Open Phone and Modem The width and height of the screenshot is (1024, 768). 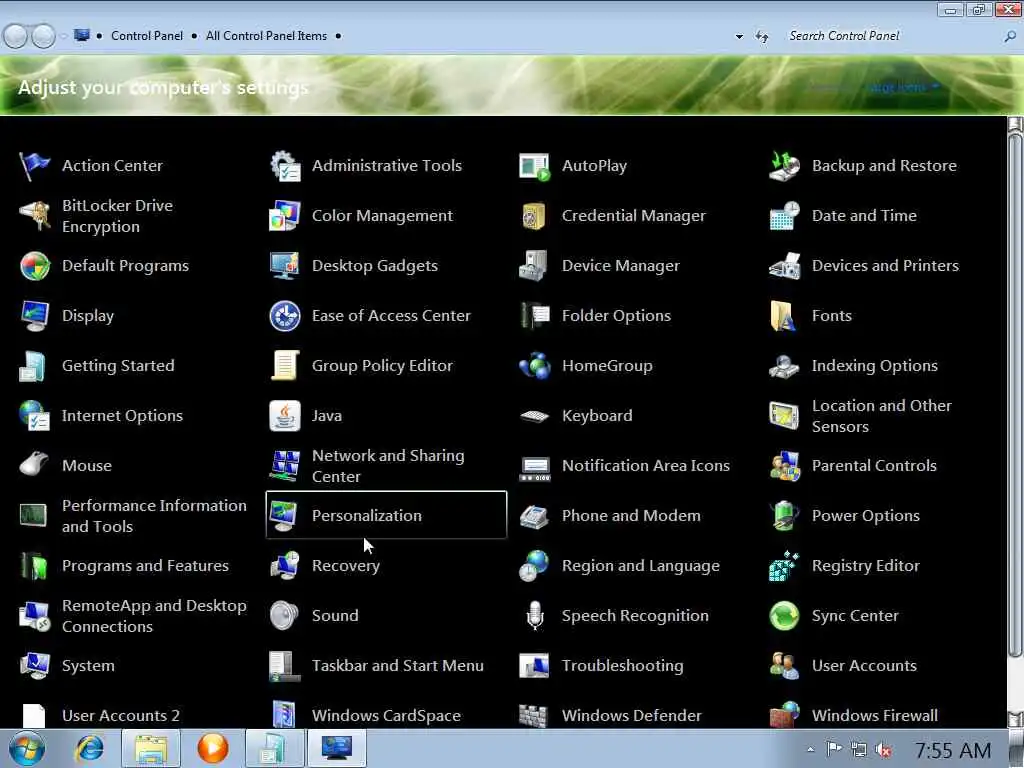tap(610, 516)
